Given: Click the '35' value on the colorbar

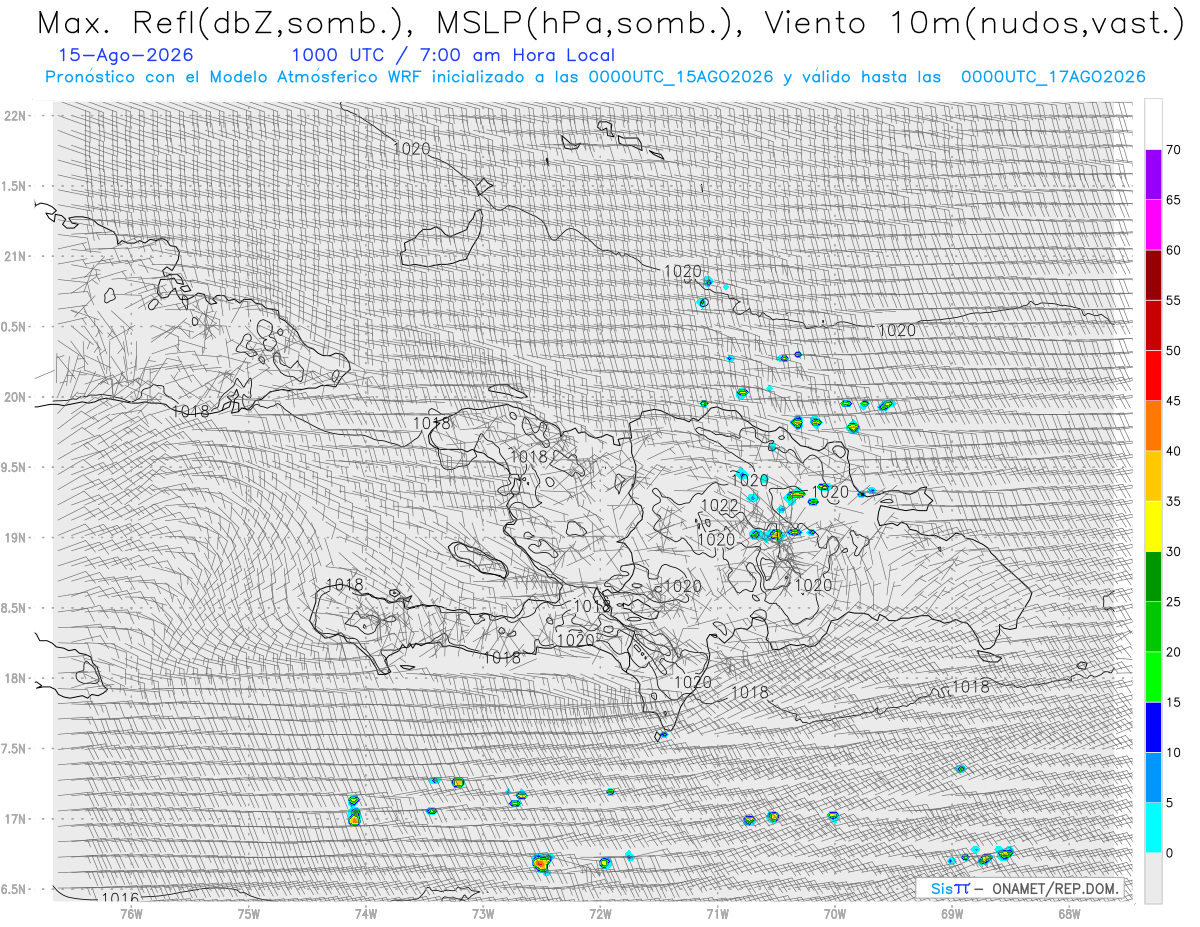Looking at the screenshot, I should (x=1173, y=501).
